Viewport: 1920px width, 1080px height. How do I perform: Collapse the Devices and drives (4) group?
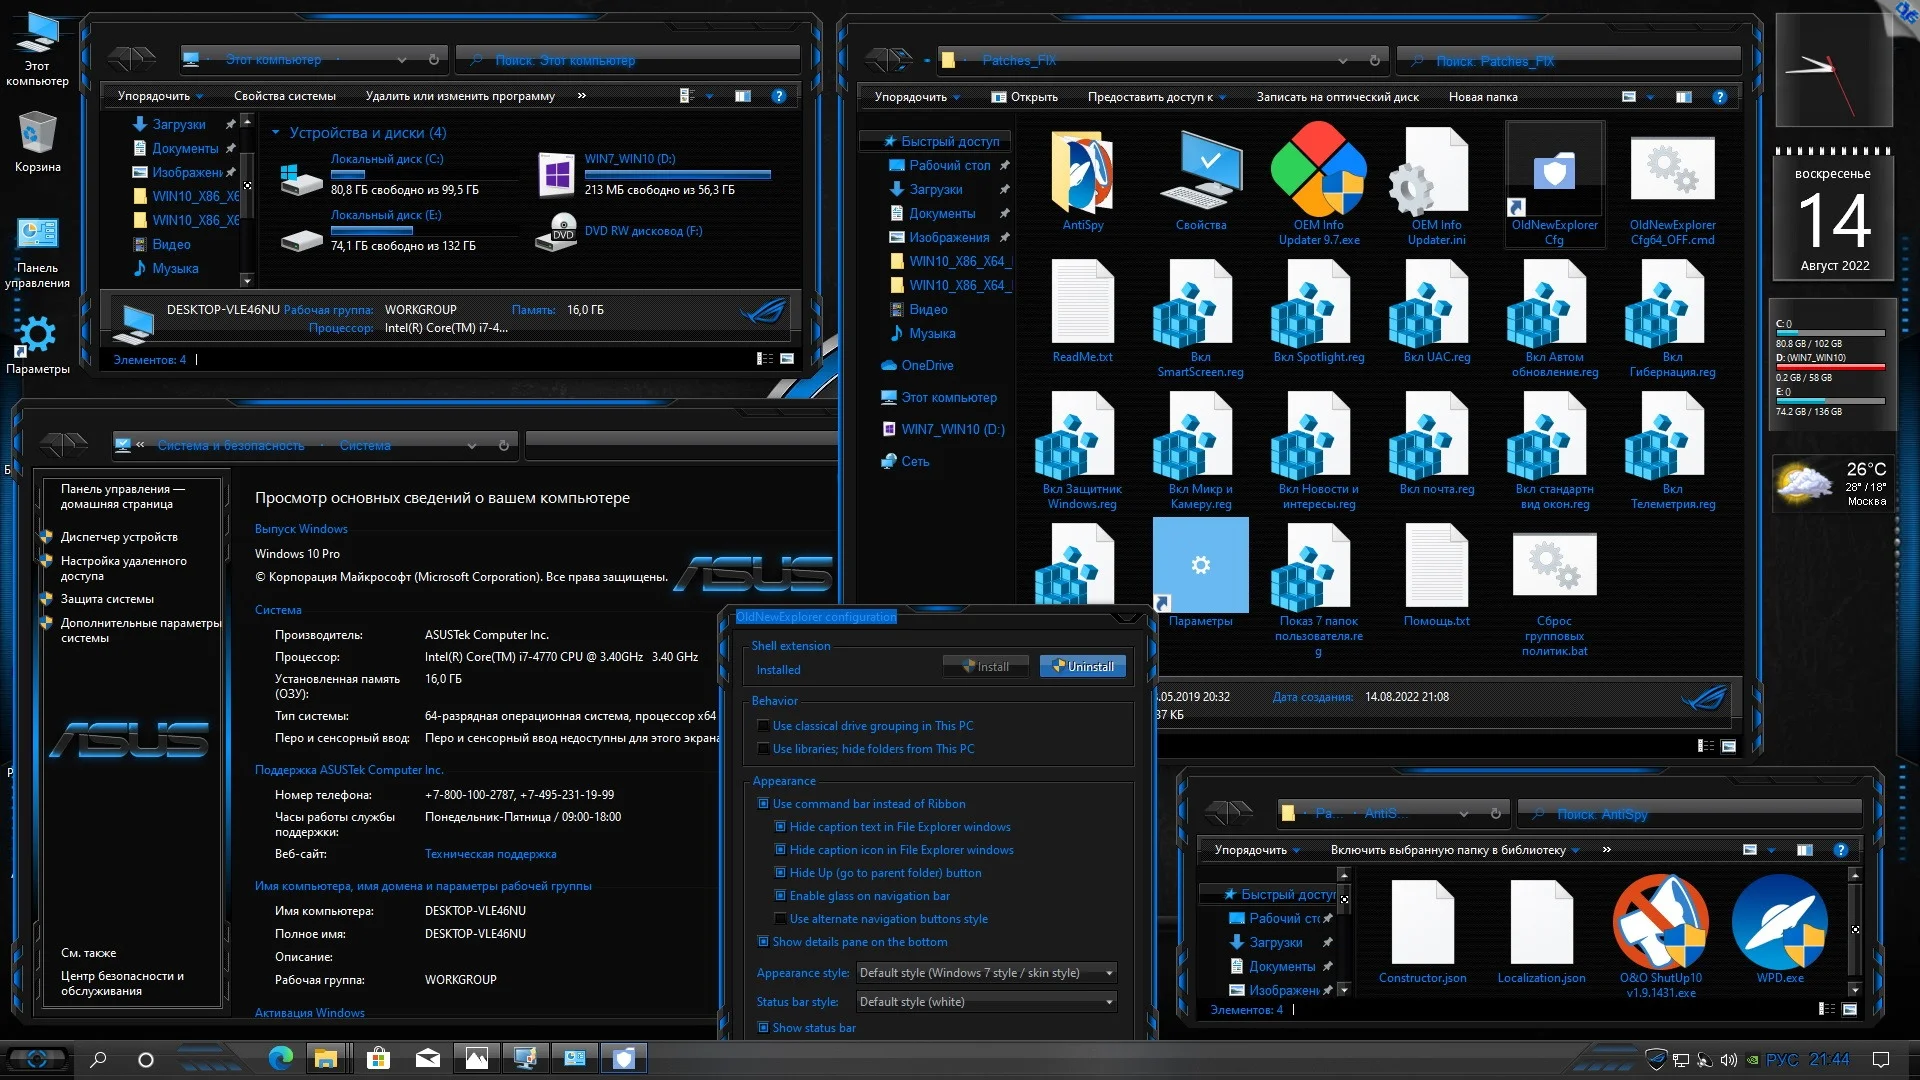[x=276, y=133]
